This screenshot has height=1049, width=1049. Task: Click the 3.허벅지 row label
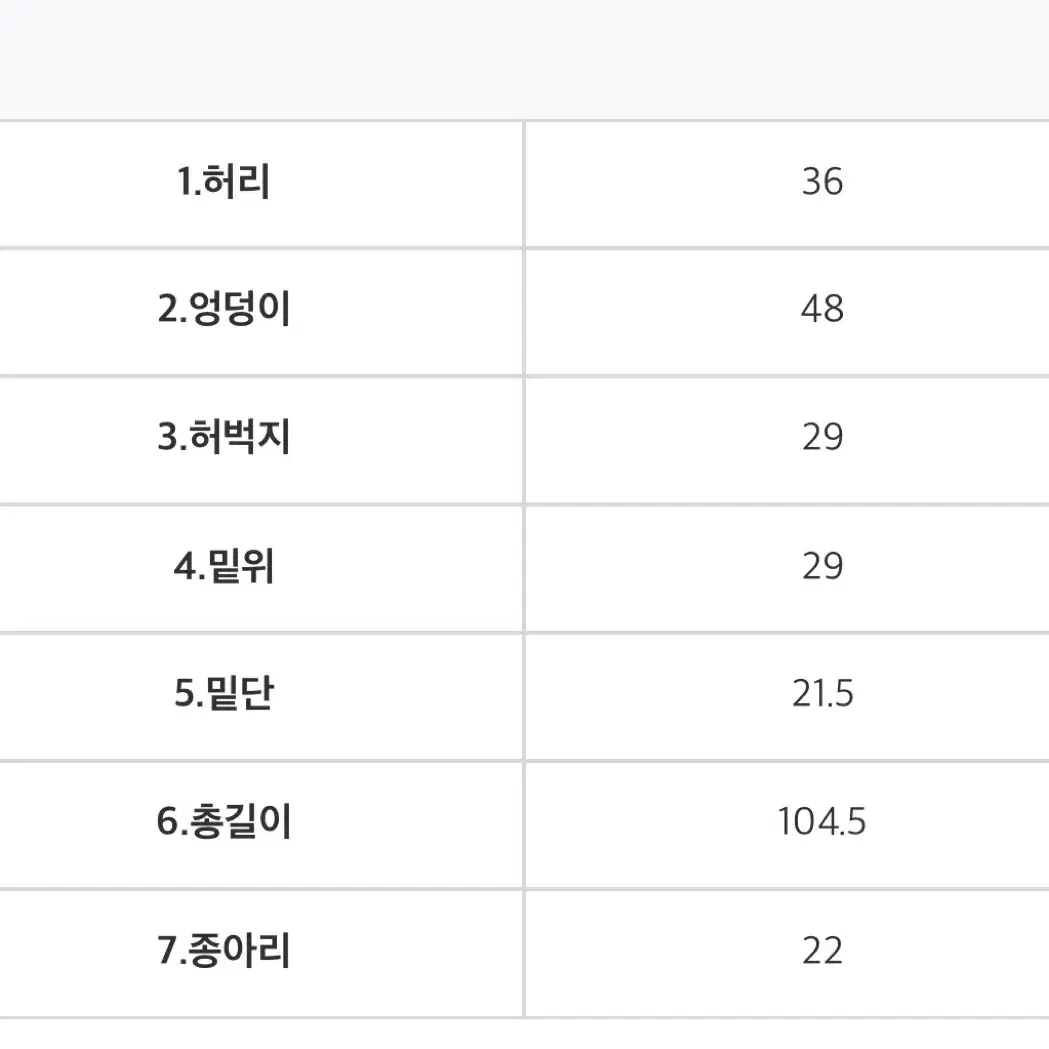(x=223, y=437)
